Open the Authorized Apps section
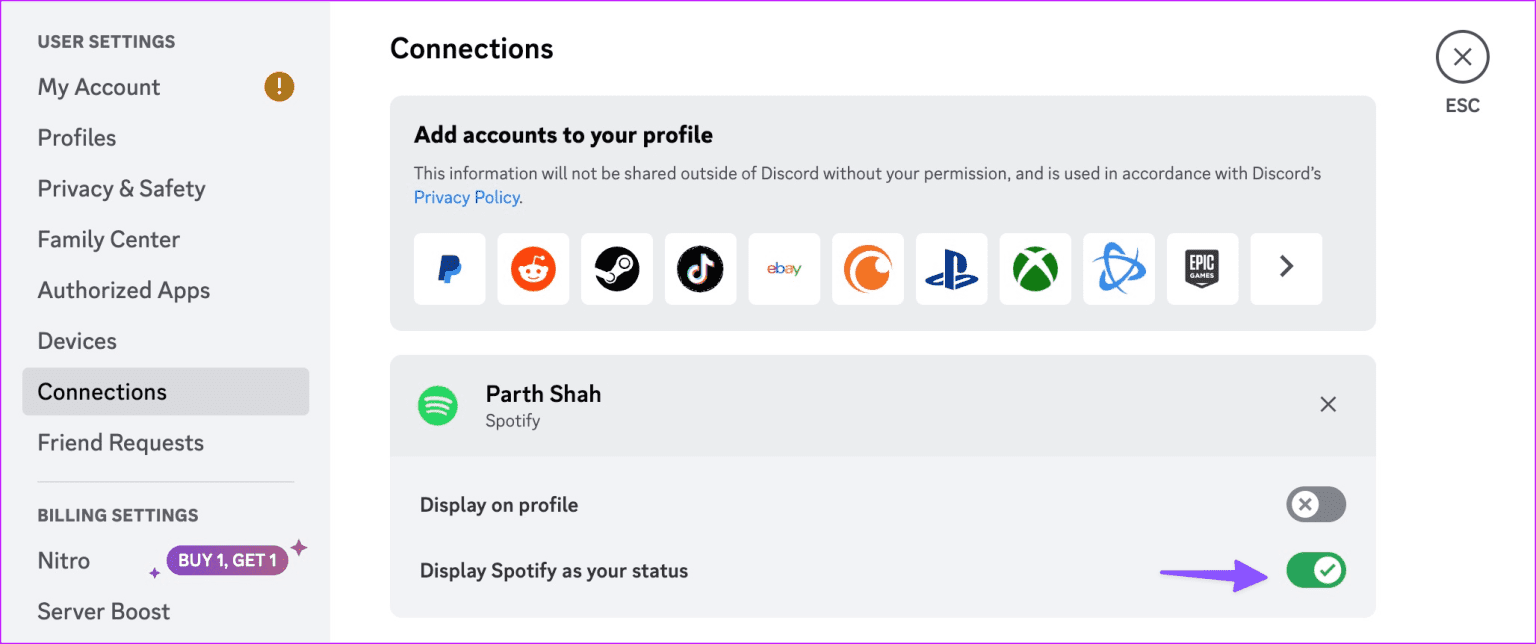1536x644 pixels. coord(123,290)
